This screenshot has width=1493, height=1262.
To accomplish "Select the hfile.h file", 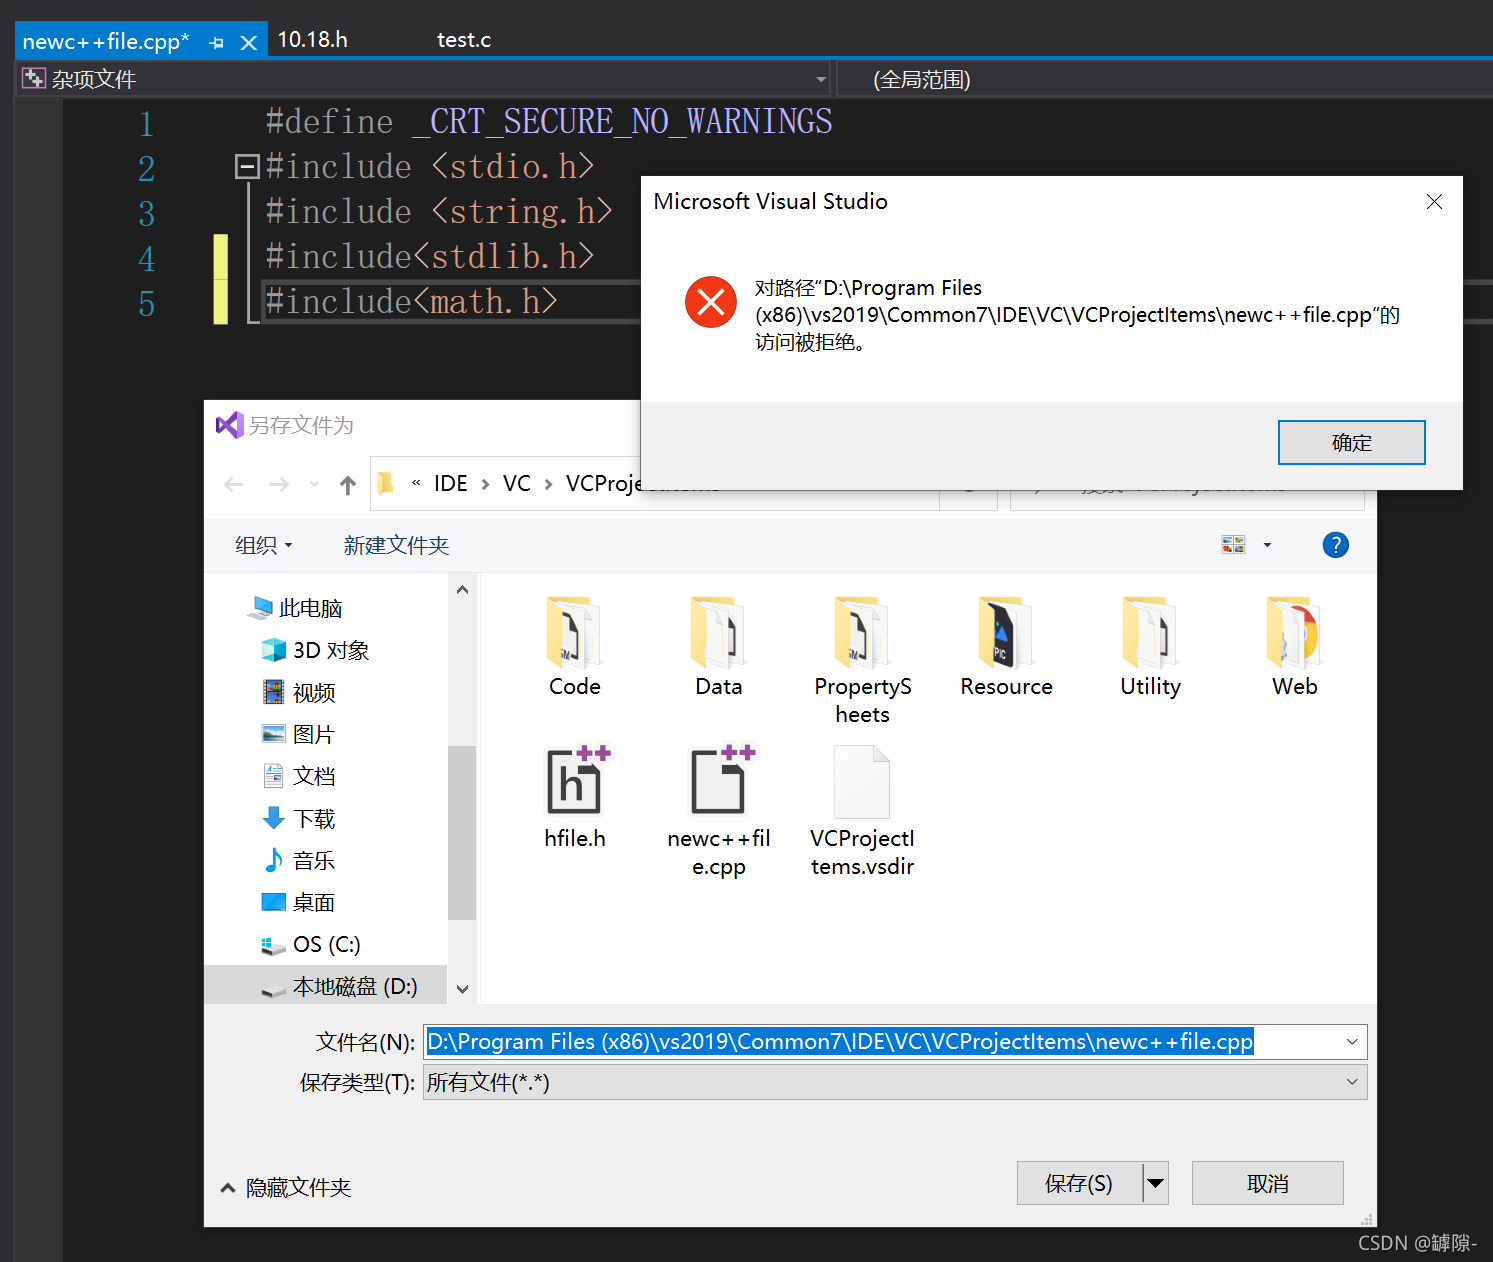I will (575, 798).
